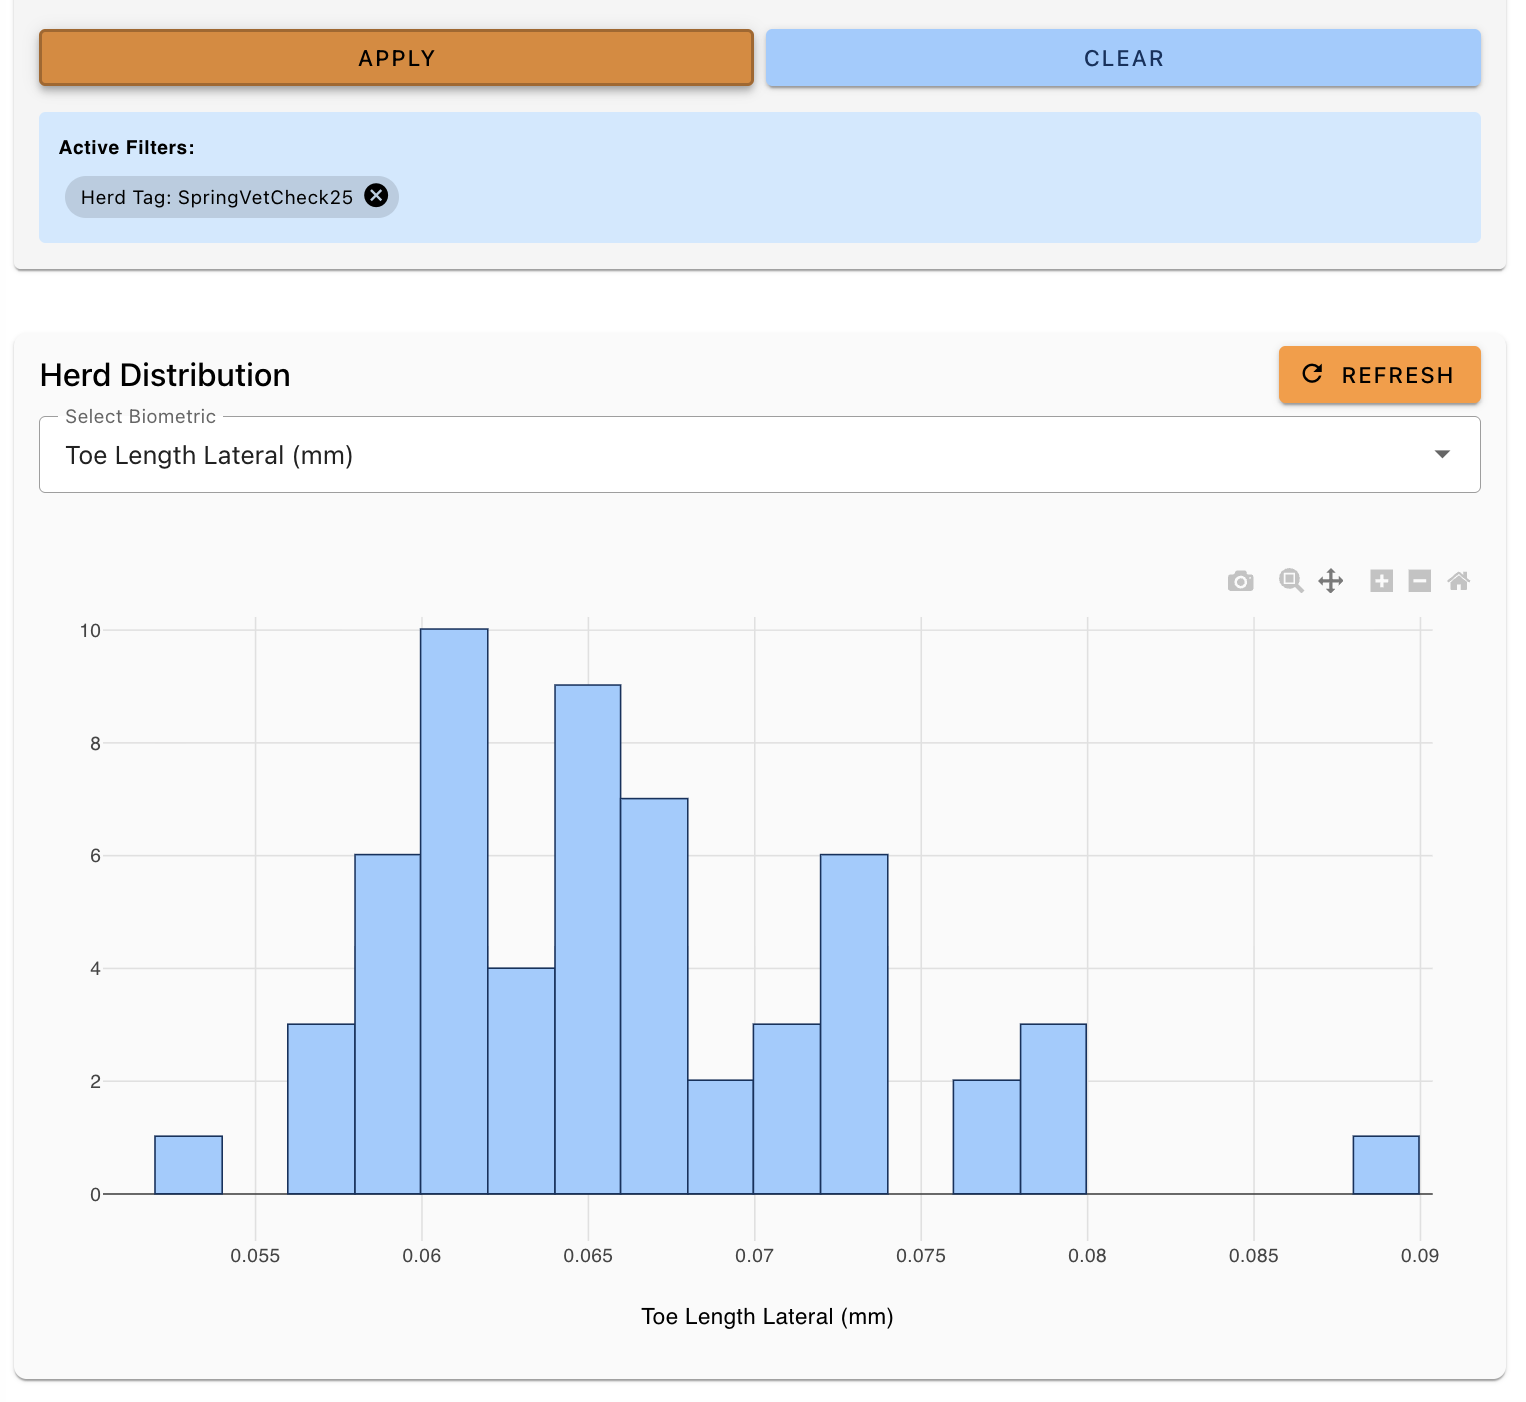The height and width of the screenshot is (1402, 1526).
Task: Click the rightmost histogram bar near 0.09
Action: tap(1386, 1165)
